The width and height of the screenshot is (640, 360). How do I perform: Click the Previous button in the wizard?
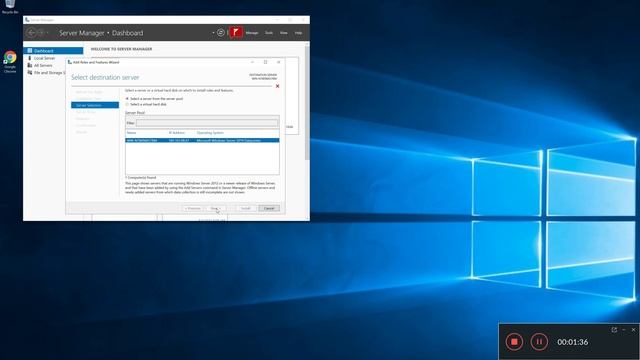[x=193, y=209]
